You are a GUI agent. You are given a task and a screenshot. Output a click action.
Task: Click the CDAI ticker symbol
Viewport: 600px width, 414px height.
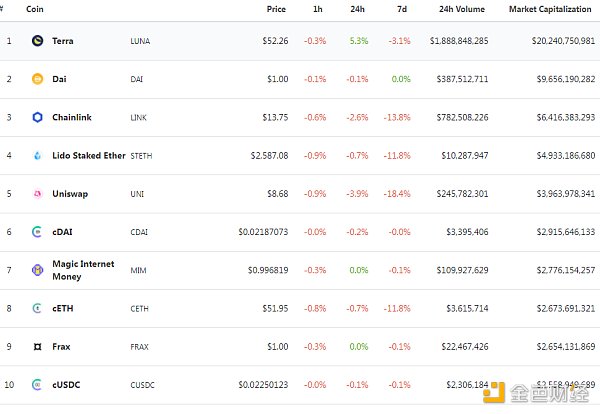(139, 232)
